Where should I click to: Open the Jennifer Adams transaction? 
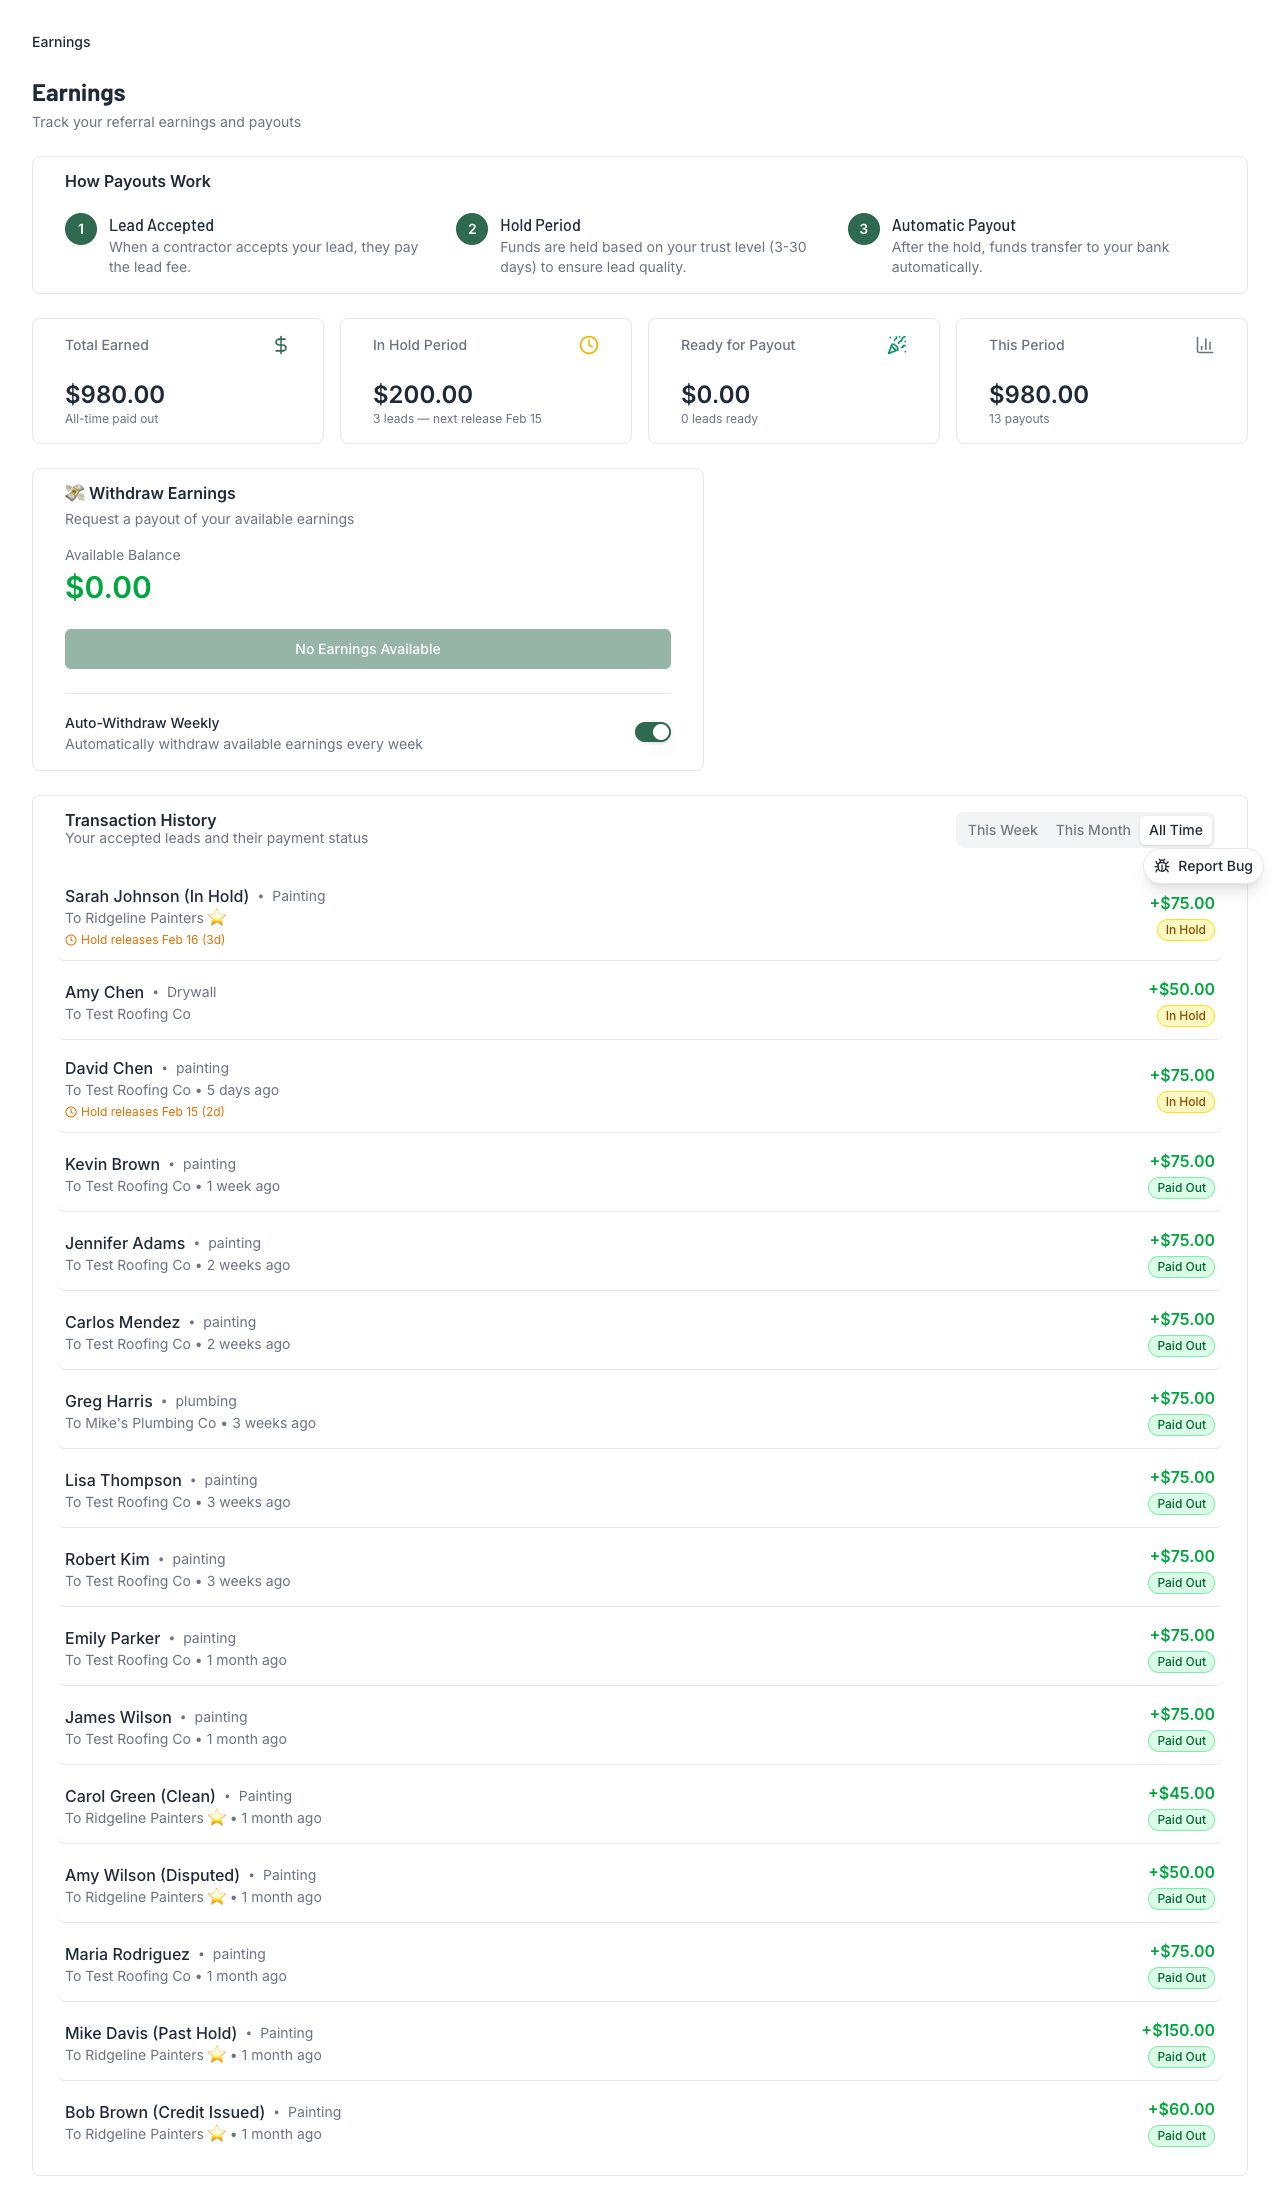[640, 1253]
